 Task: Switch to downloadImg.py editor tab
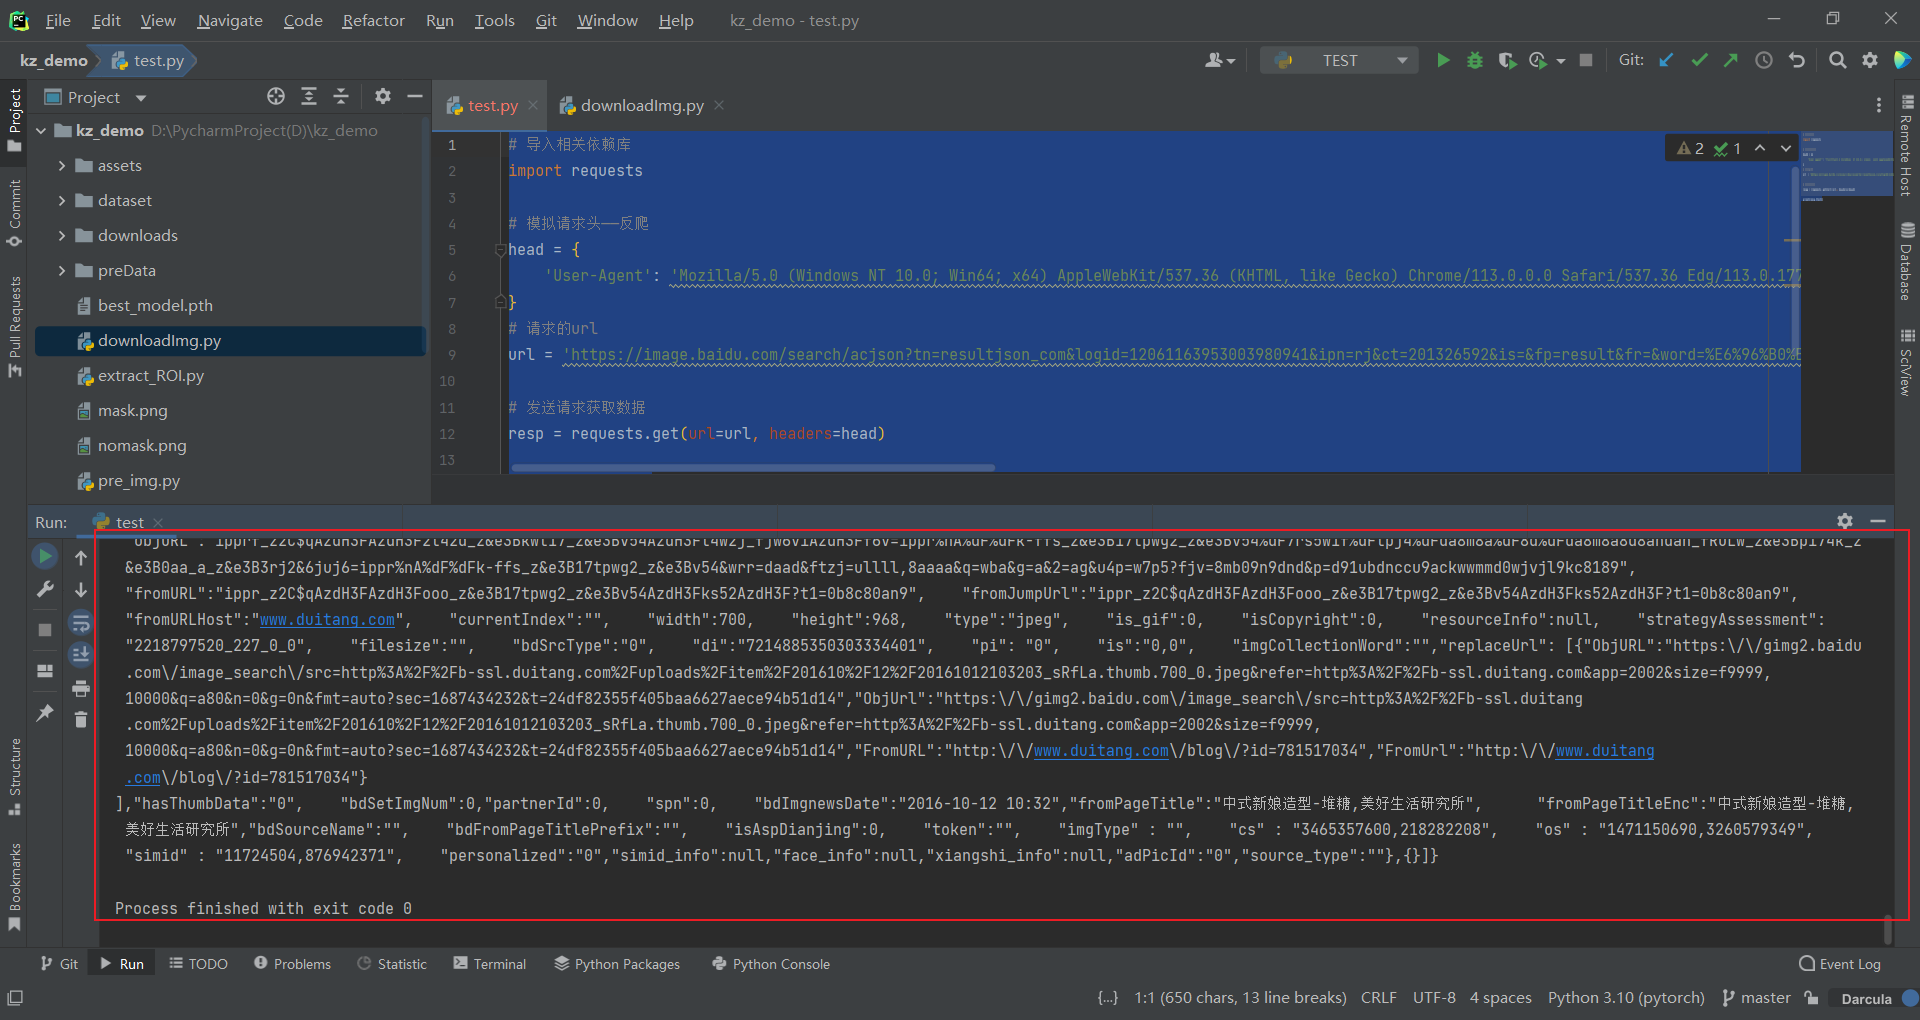(x=642, y=105)
